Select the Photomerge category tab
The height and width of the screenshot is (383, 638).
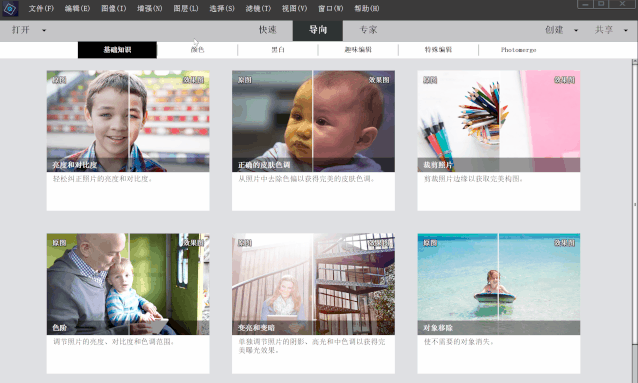tap(518, 50)
